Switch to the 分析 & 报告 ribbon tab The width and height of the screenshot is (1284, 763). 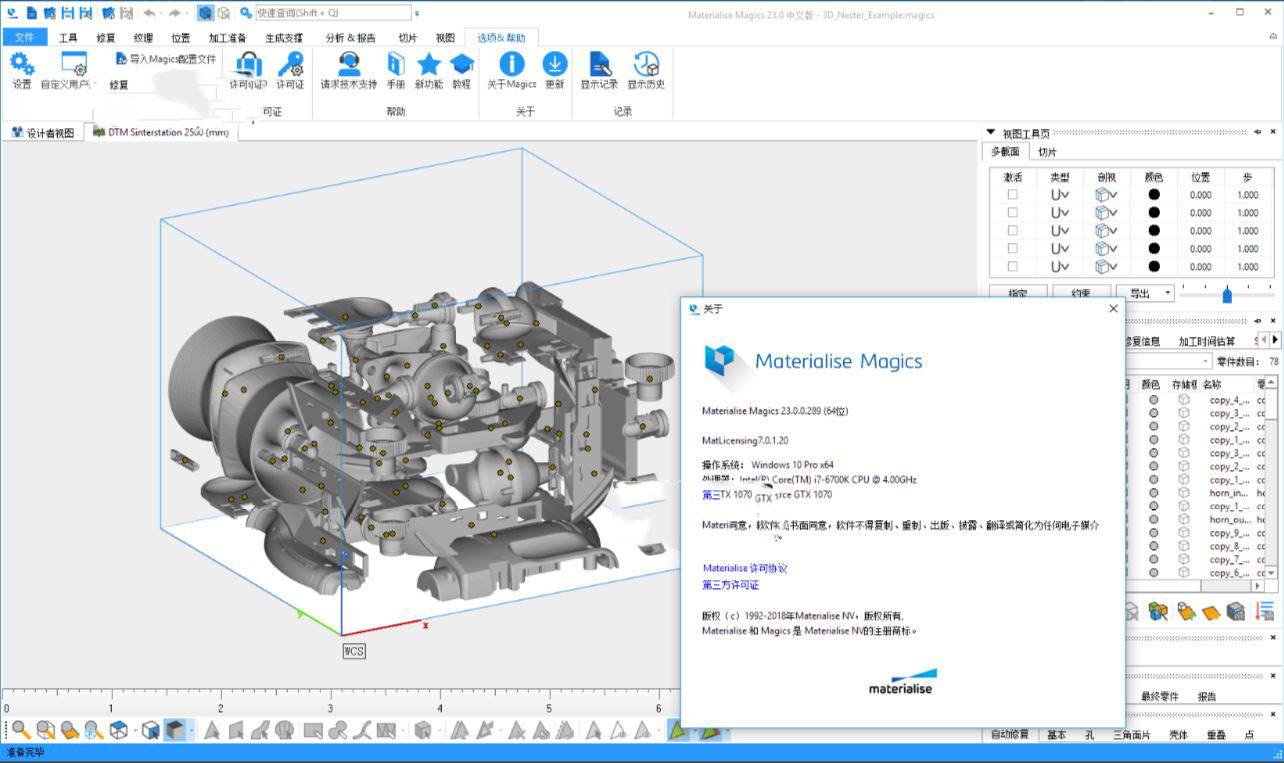[x=351, y=38]
